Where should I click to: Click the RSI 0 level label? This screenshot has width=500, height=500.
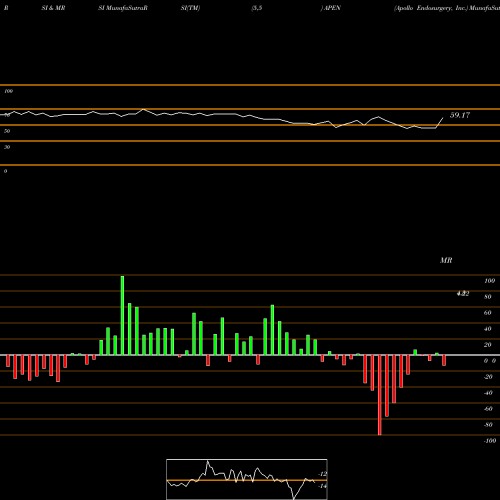pyautogui.click(x=5, y=171)
